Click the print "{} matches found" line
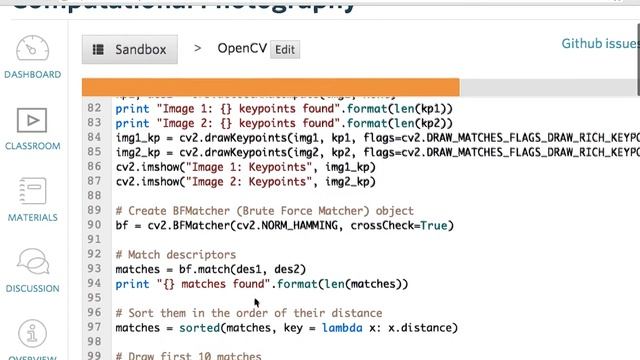 262,284
